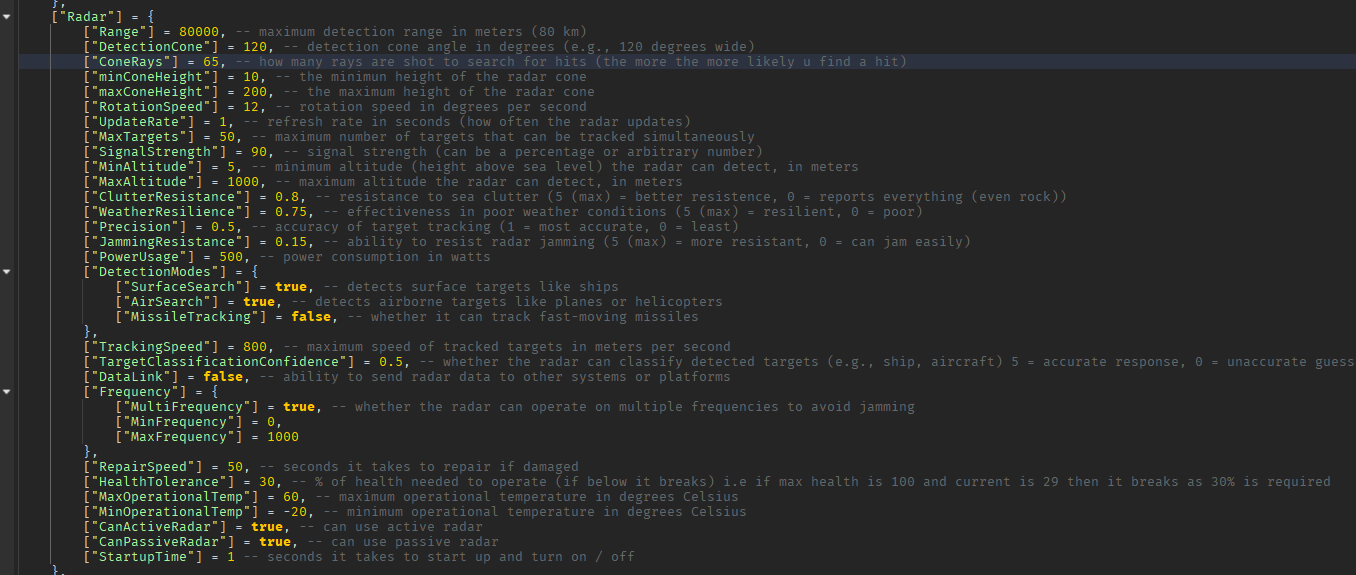Click the MaxFrequency value 1000
Screen dimensions: 1356x575
(283, 437)
